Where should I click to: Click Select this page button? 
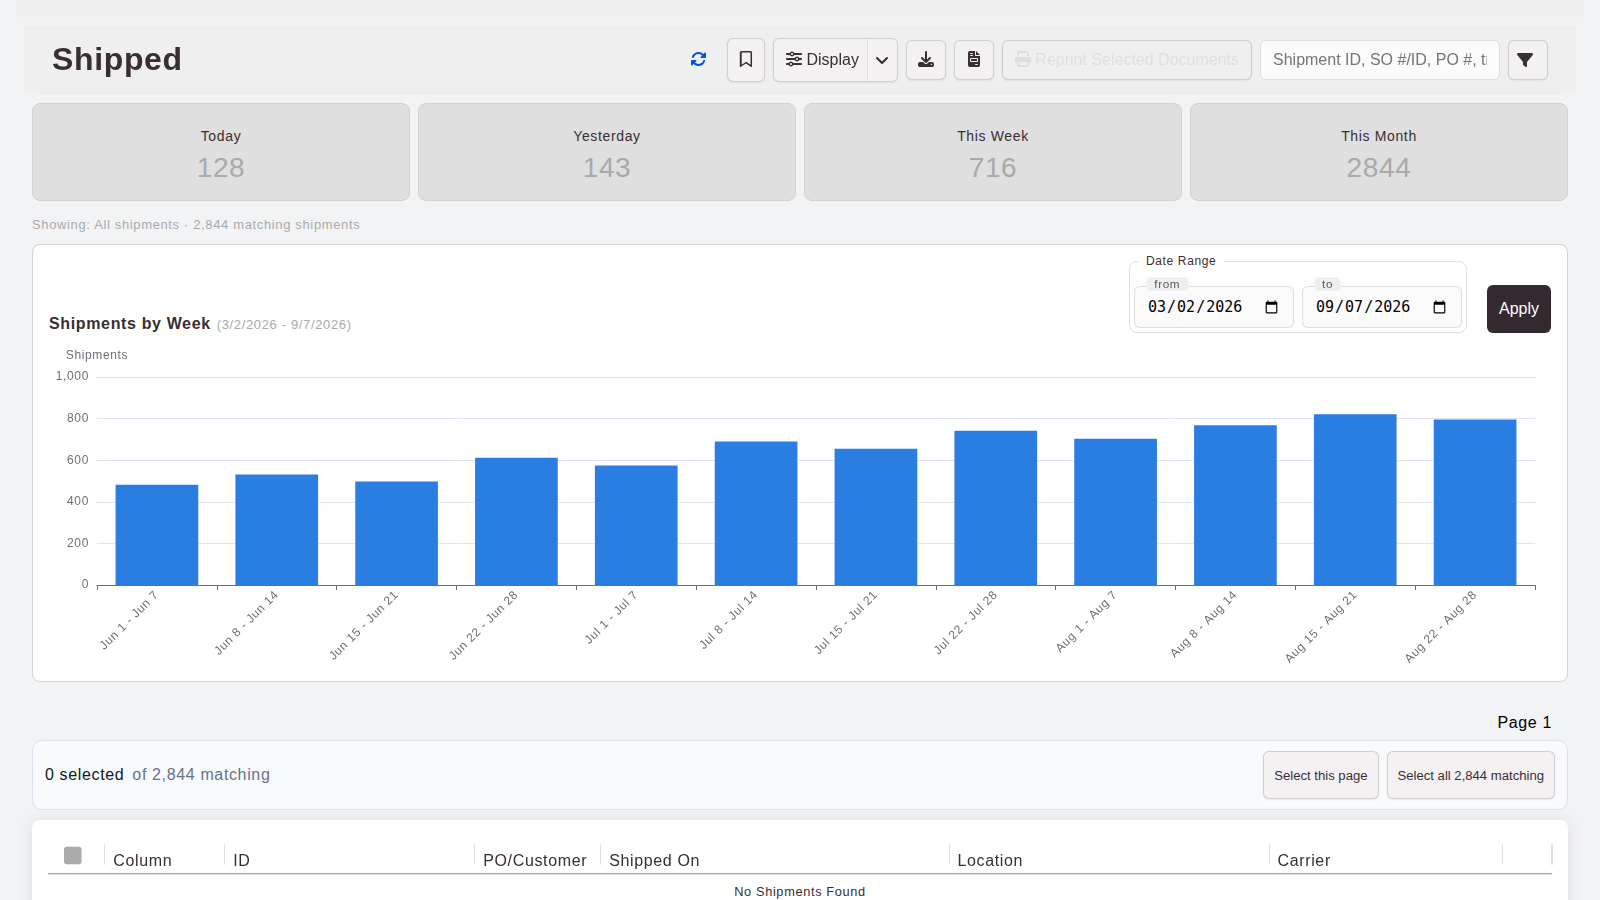(1320, 775)
